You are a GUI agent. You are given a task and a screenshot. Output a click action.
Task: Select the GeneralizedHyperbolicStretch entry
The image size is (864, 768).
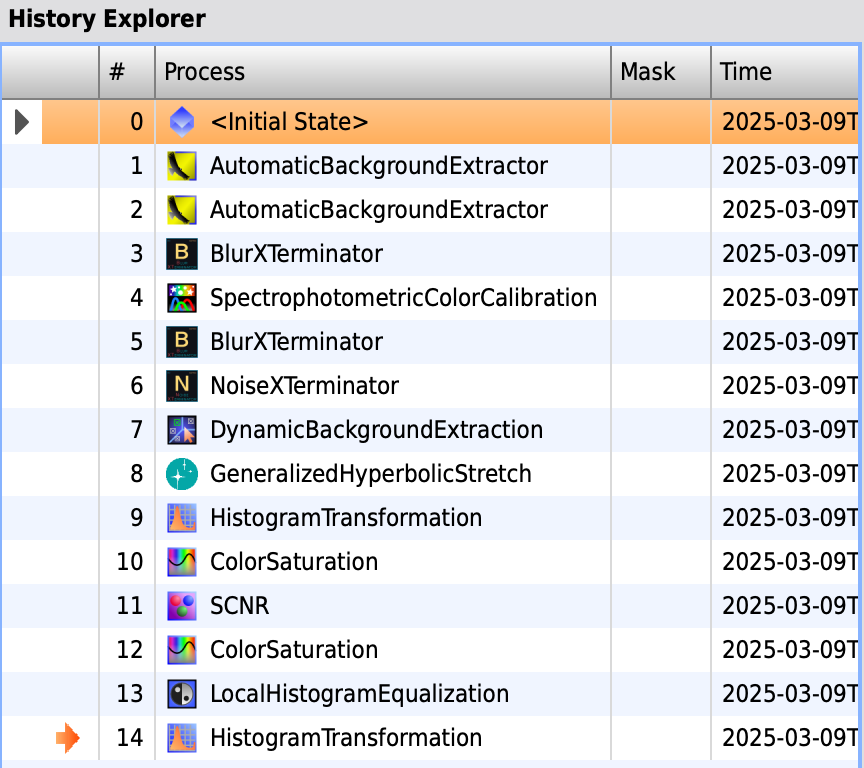pyautogui.click(x=371, y=474)
